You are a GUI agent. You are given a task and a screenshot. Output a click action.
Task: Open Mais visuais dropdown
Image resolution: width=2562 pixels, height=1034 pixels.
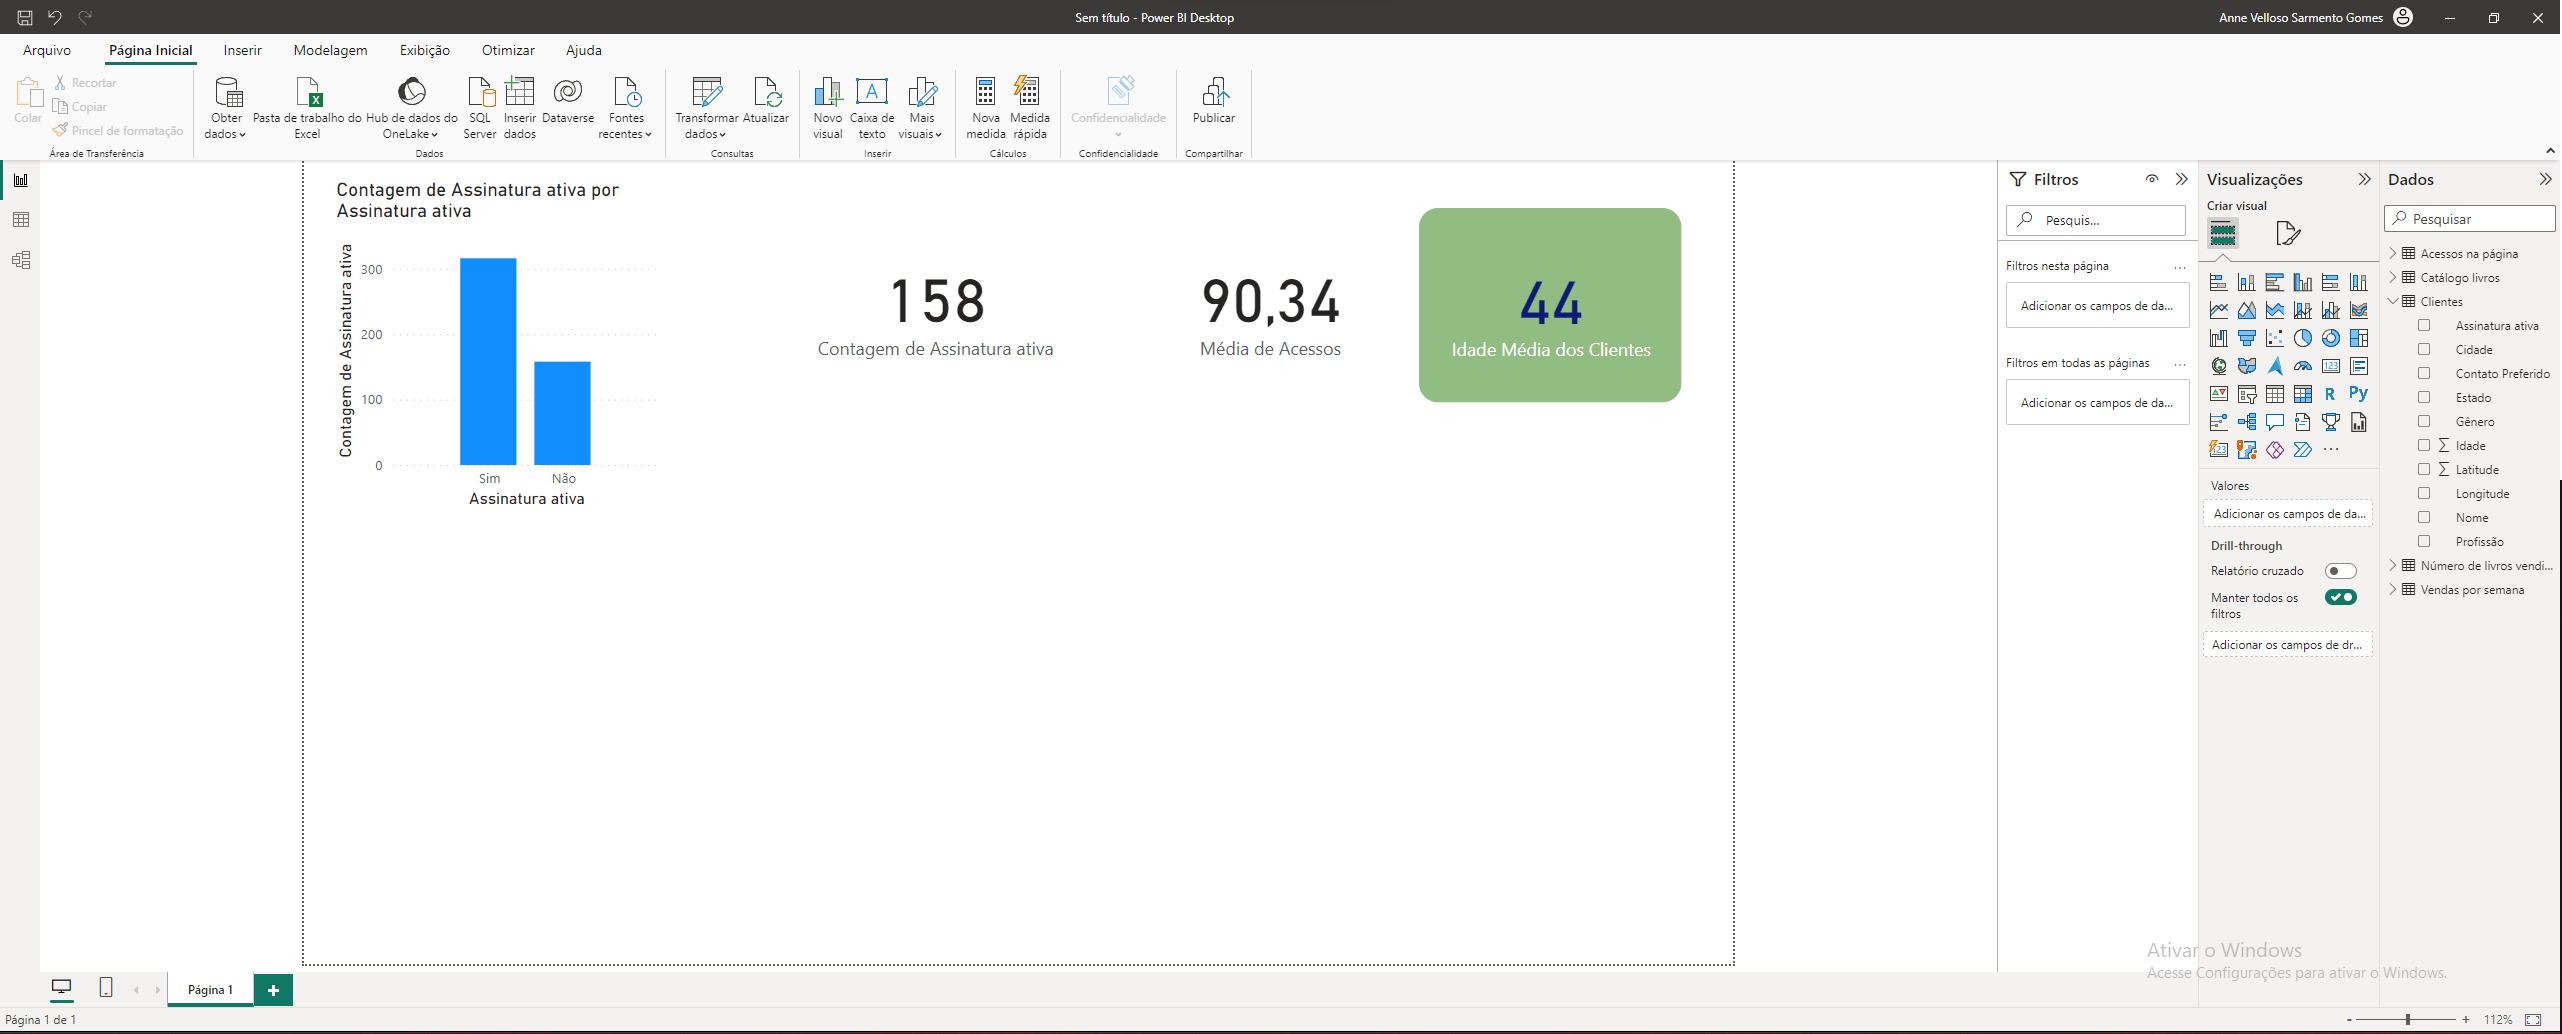[921, 108]
